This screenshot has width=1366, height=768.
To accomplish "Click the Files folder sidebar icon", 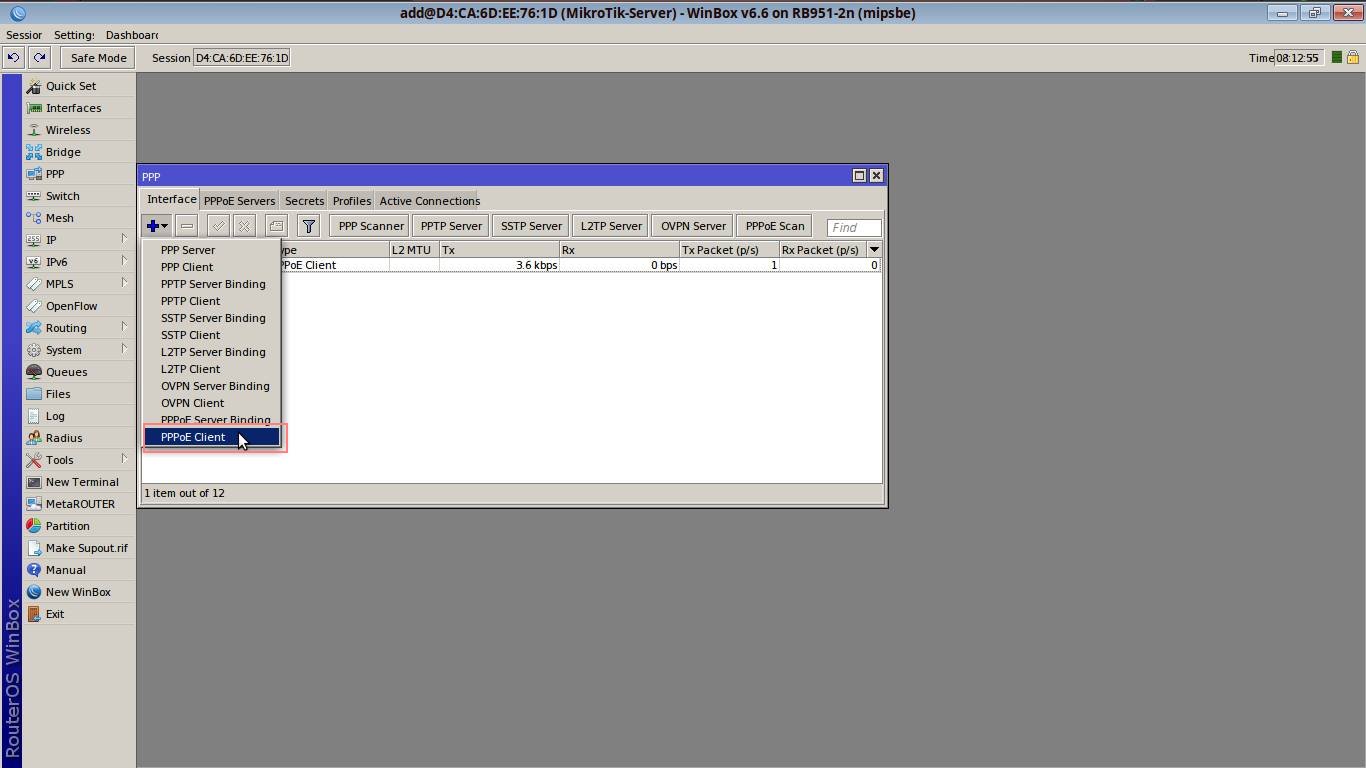I will [34, 394].
